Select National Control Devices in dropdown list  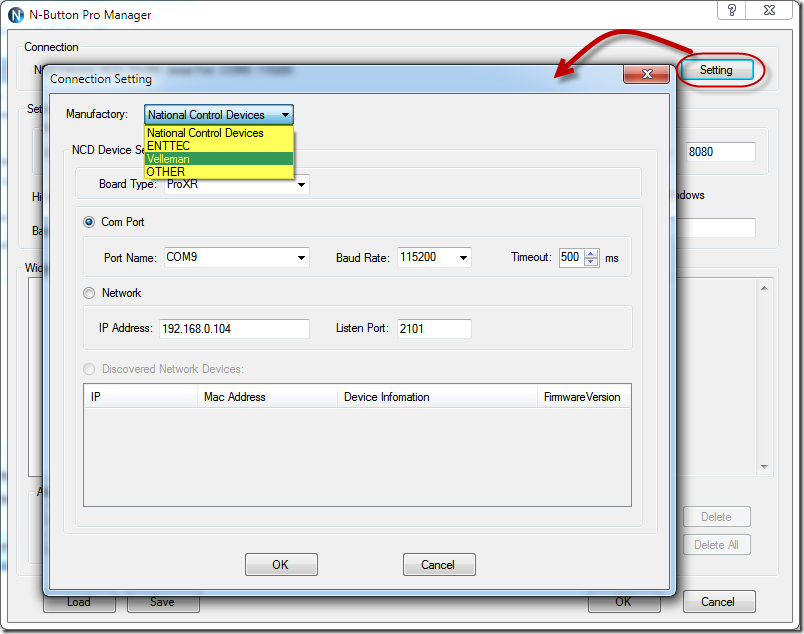pos(219,133)
